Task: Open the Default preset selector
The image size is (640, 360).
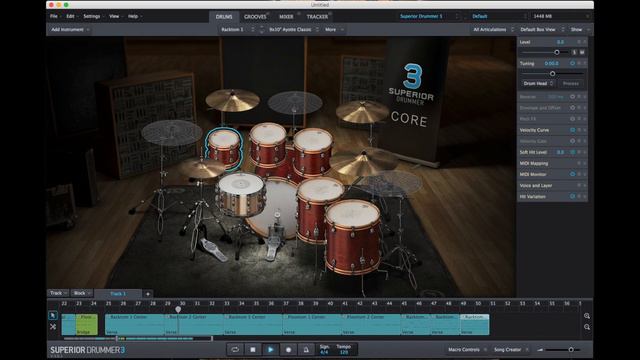Action: point(499,16)
